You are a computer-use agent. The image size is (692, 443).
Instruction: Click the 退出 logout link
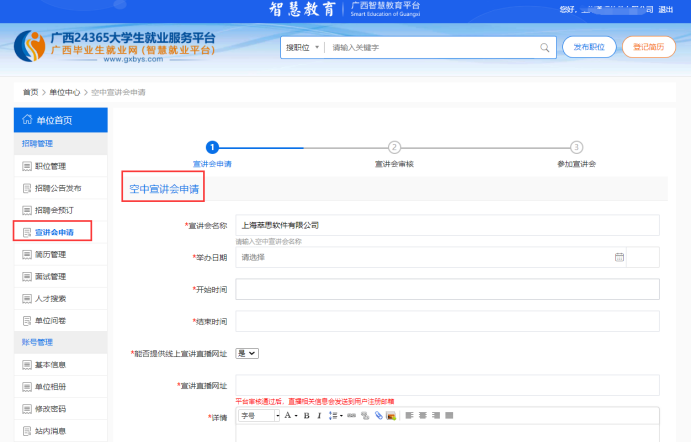pos(666,10)
